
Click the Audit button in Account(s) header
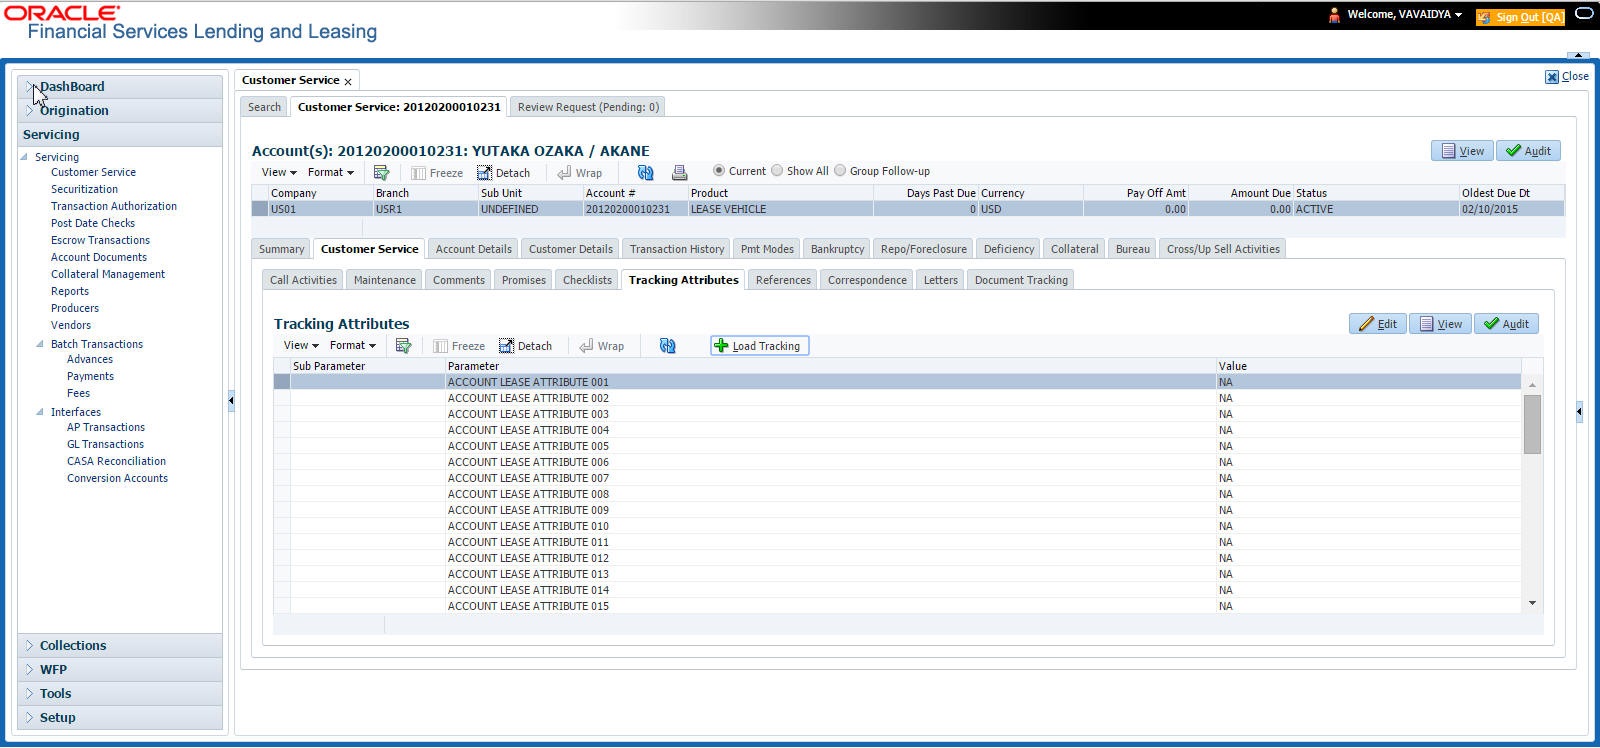point(1529,151)
